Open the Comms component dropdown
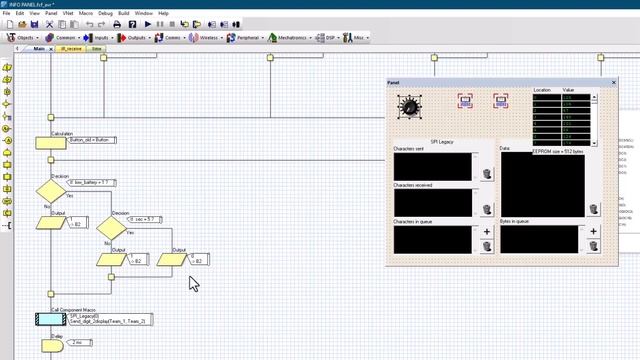The image size is (640, 360). 170,38
